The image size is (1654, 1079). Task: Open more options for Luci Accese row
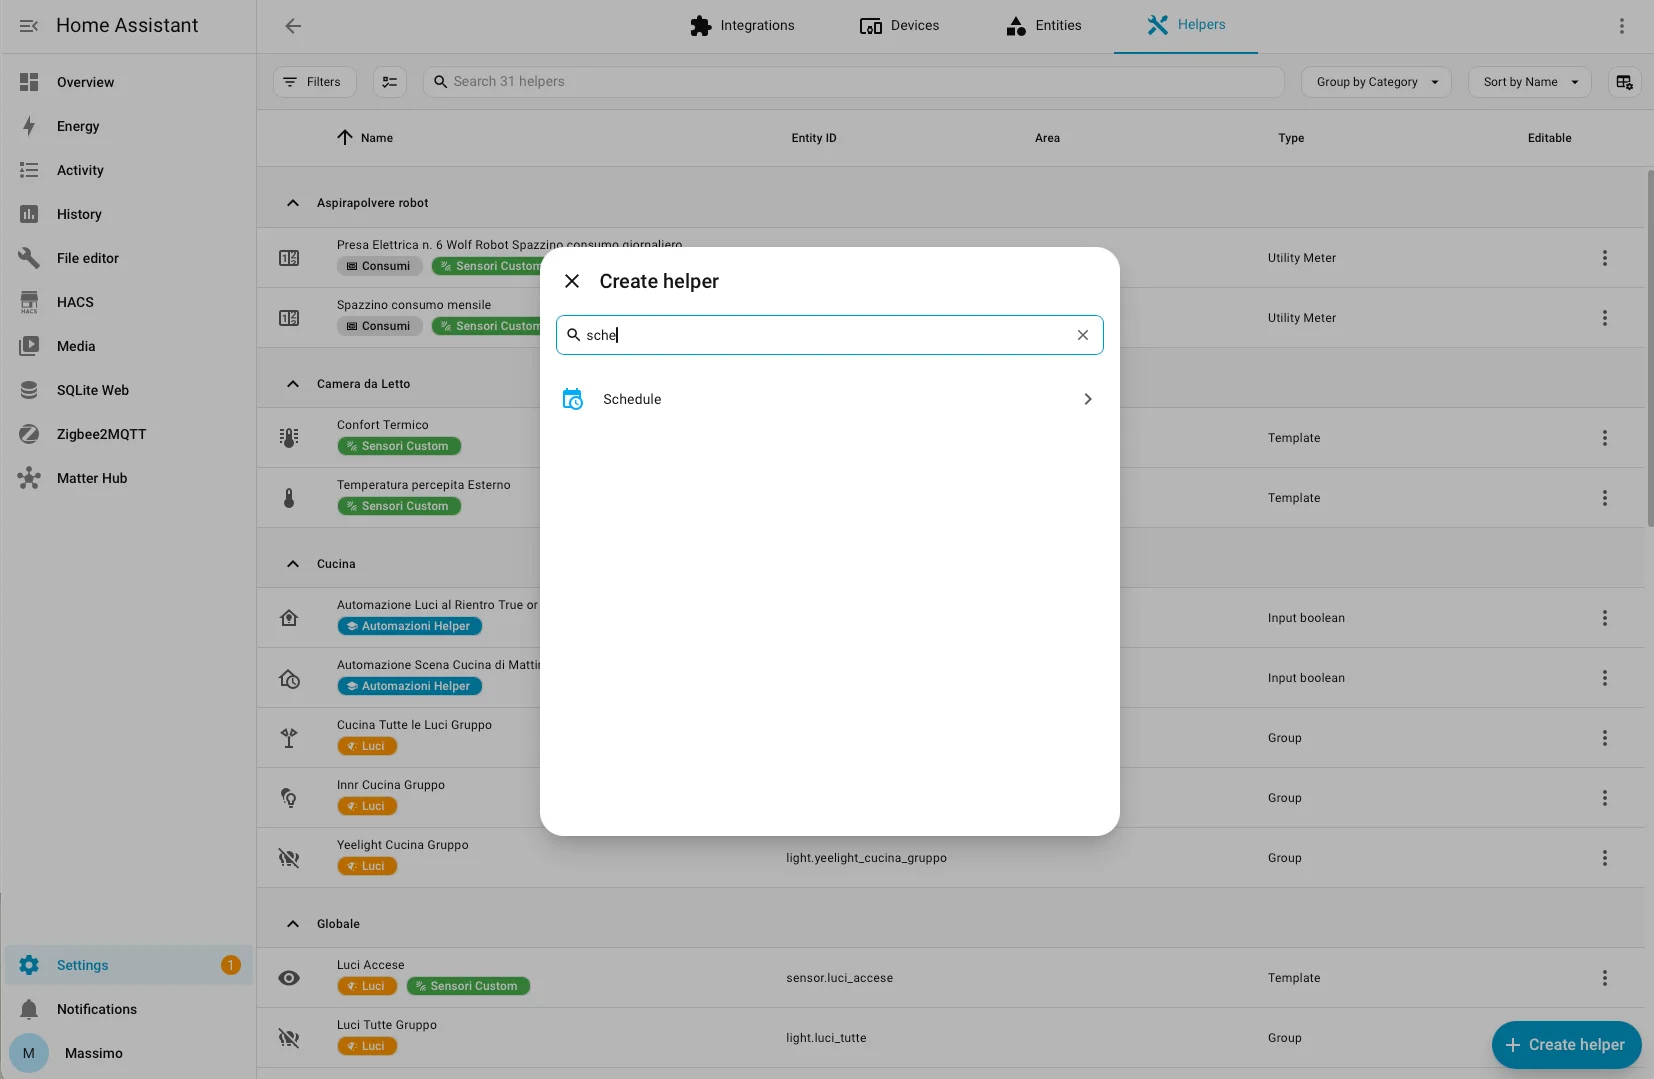(1605, 978)
